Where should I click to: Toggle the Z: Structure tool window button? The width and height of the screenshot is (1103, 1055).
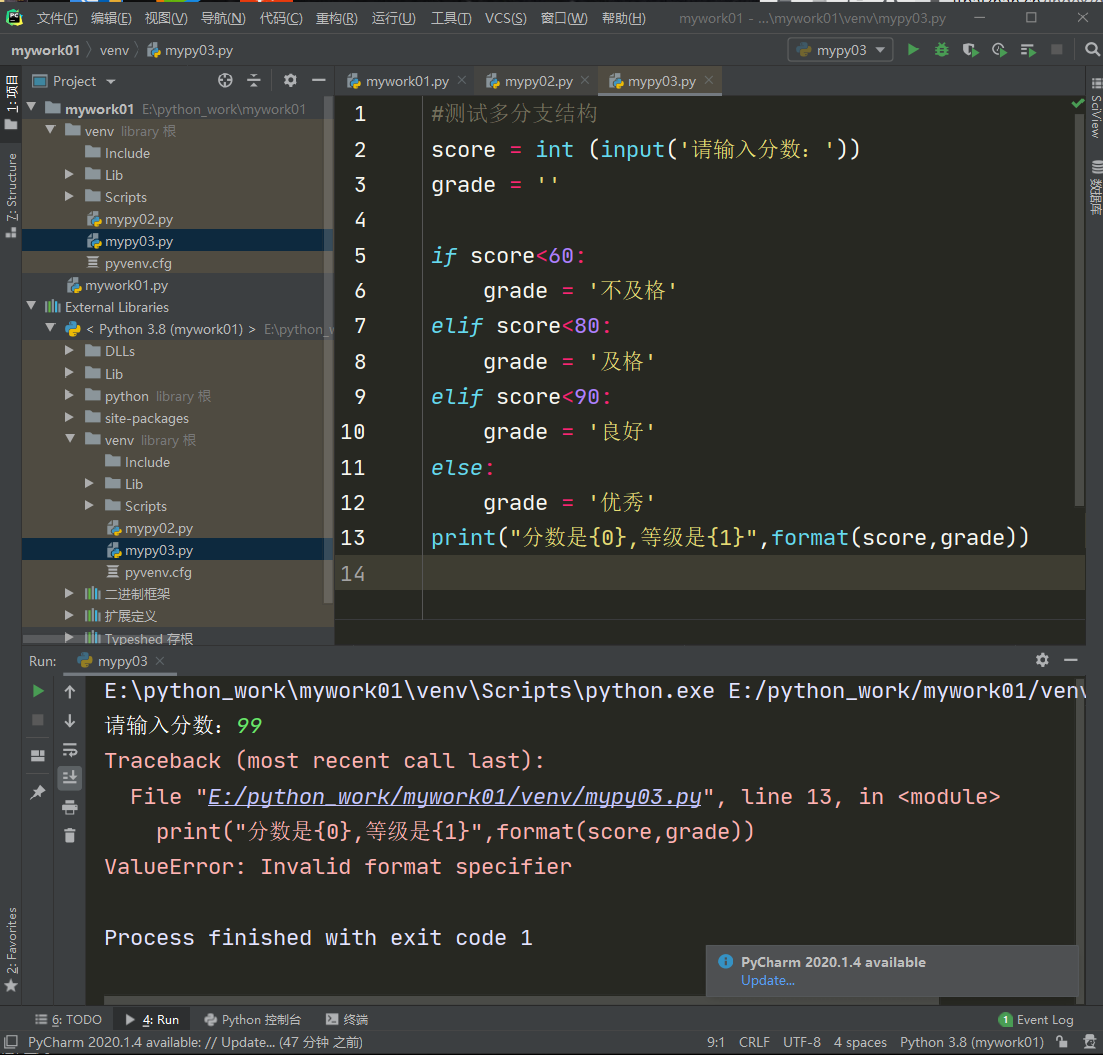11,195
